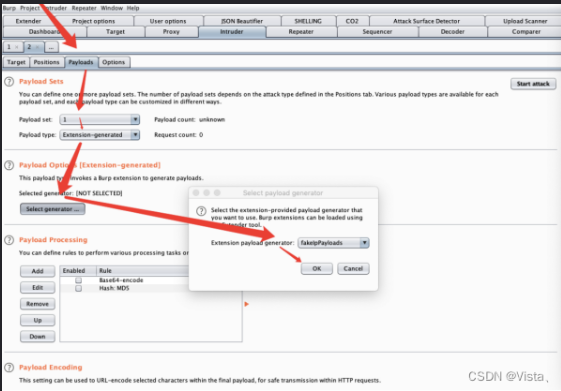
Task: Open the Payload set dropdown
Action: pyautogui.click(x=99, y=119)
